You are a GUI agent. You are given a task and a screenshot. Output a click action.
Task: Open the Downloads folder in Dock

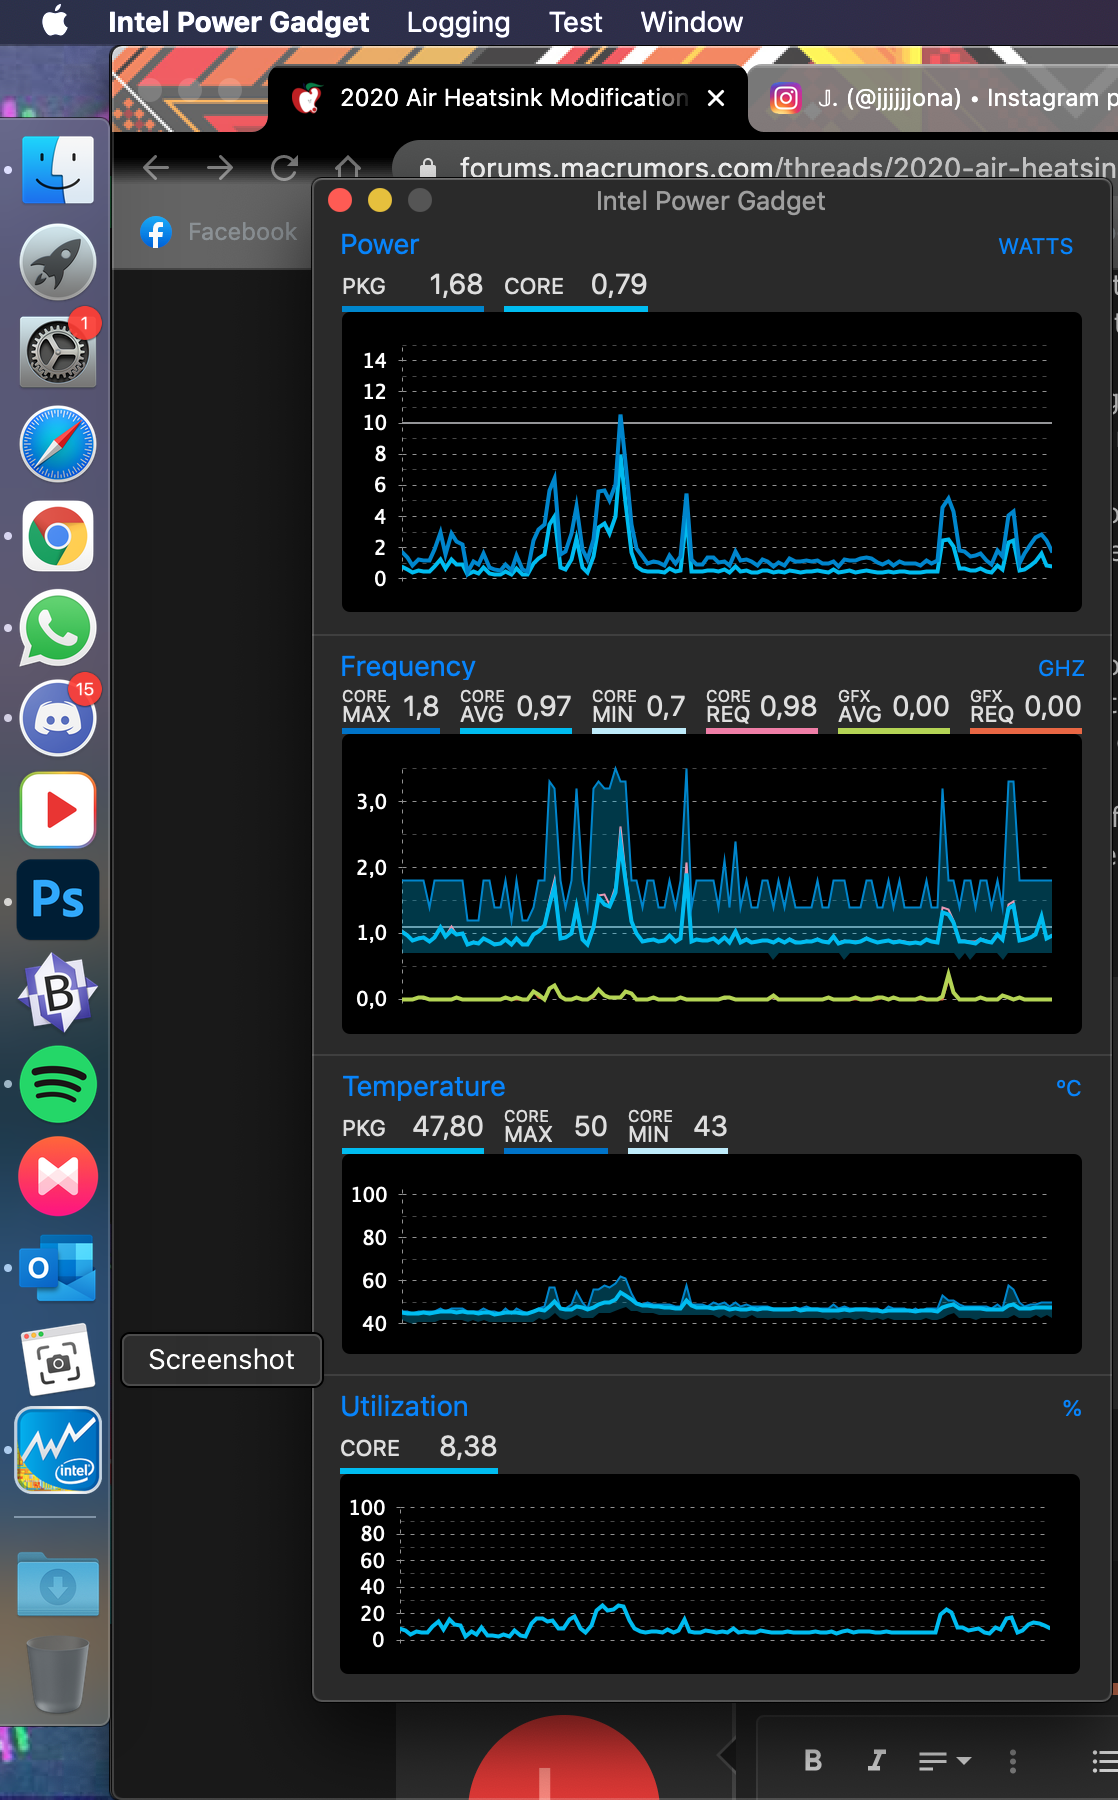(x=58, y=1585)
